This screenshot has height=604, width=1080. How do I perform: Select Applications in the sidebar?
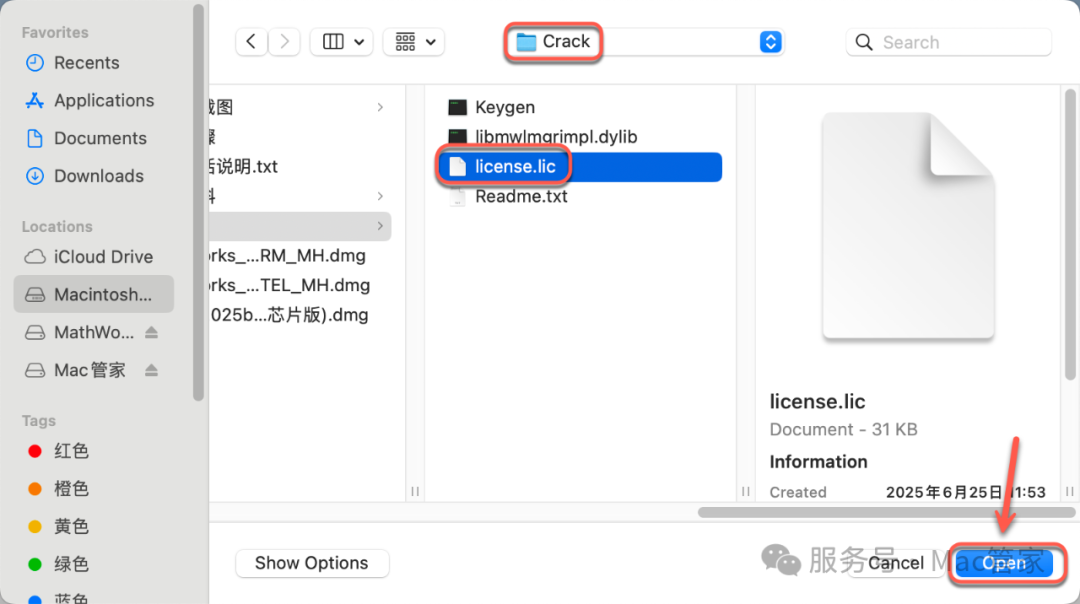104,101
